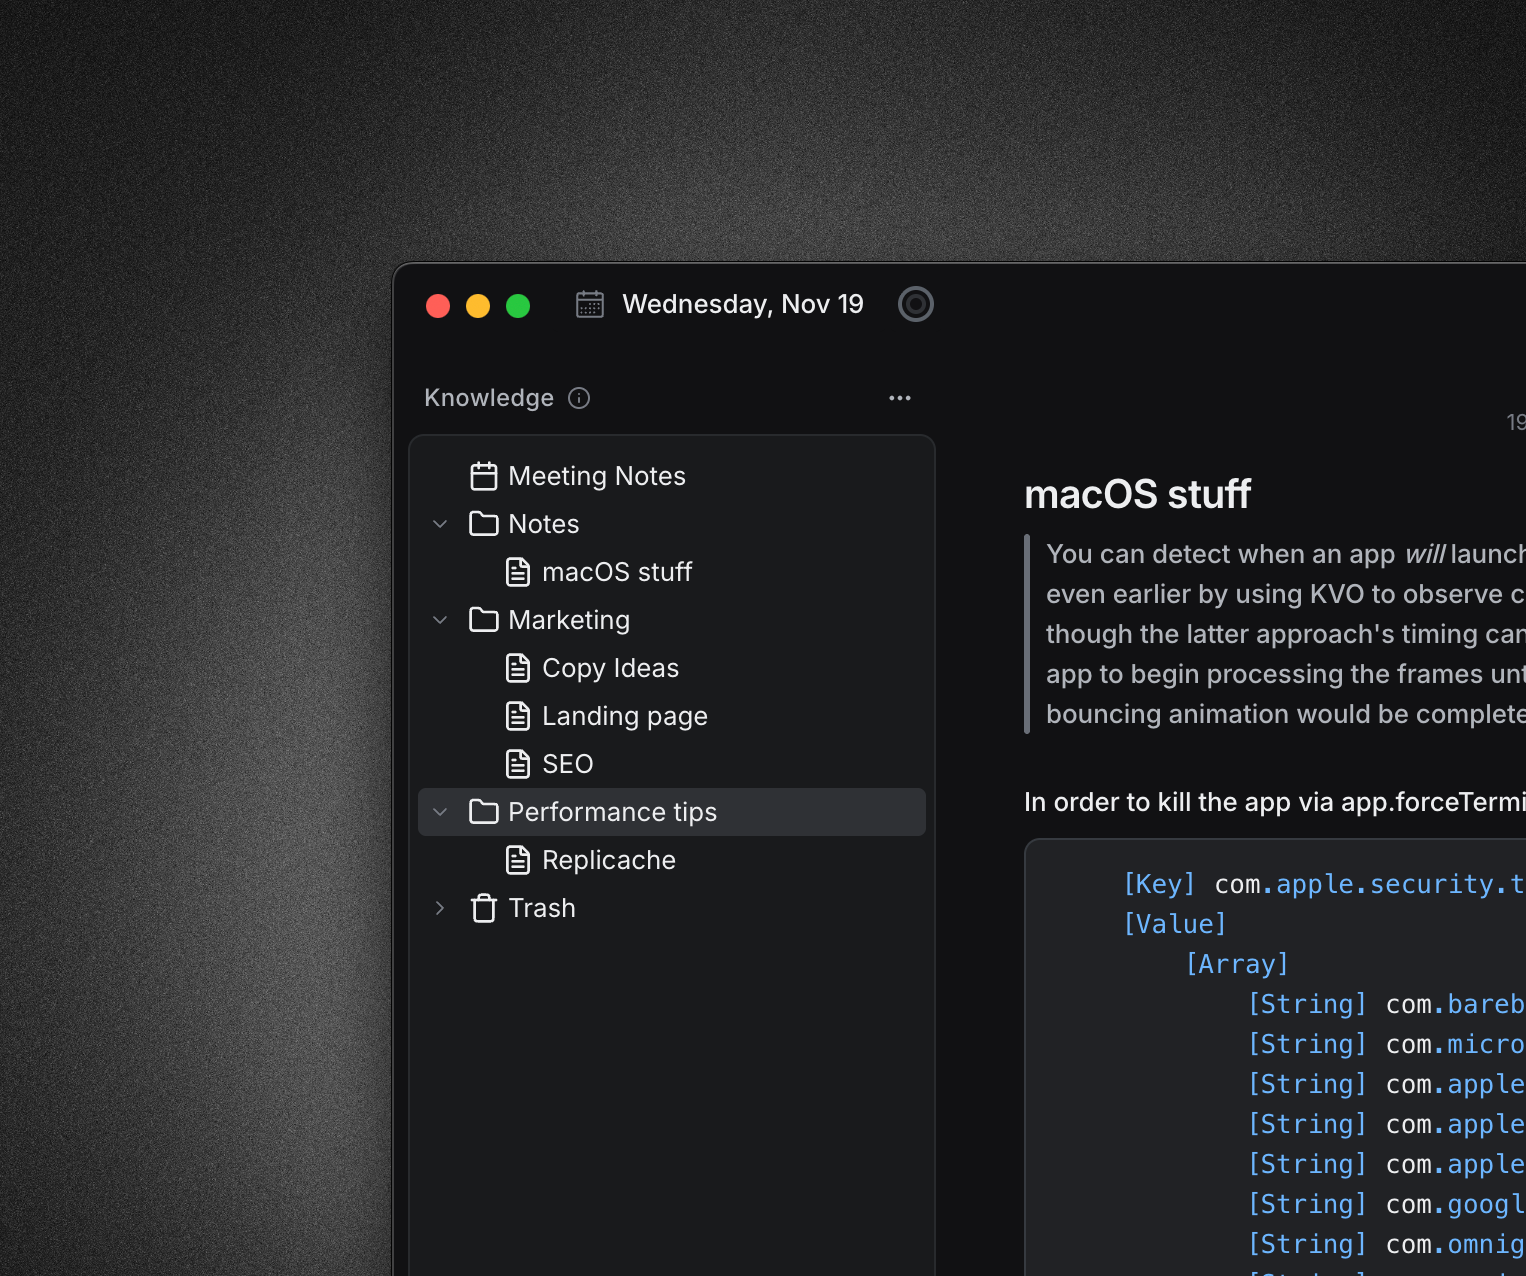Expand the Trash folder chevron
The height and width of the screenshot is (1276, 1526).
click(440, 908)
